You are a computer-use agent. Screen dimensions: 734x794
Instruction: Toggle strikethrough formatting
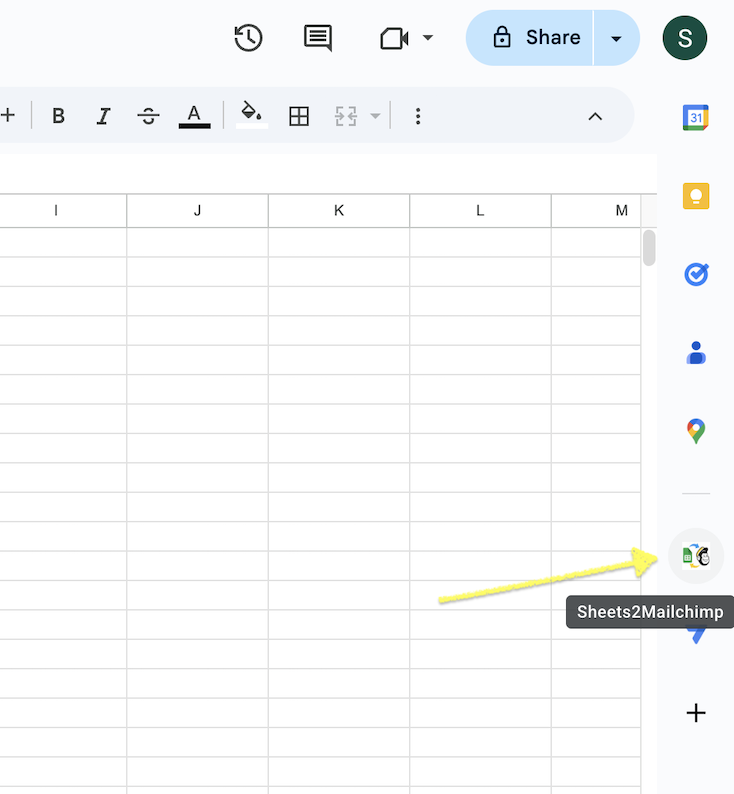[x=148, y=116]
